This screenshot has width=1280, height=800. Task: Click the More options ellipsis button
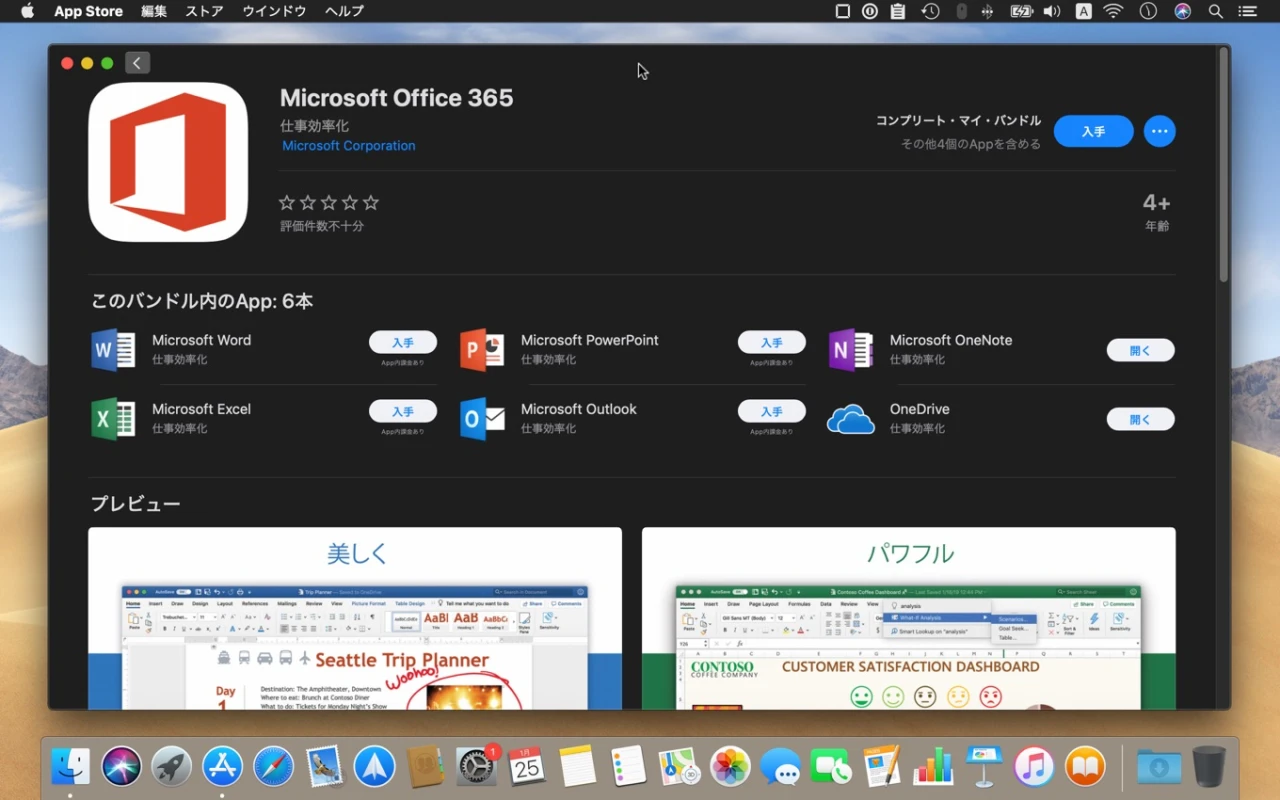click(x=1159, y=131)
